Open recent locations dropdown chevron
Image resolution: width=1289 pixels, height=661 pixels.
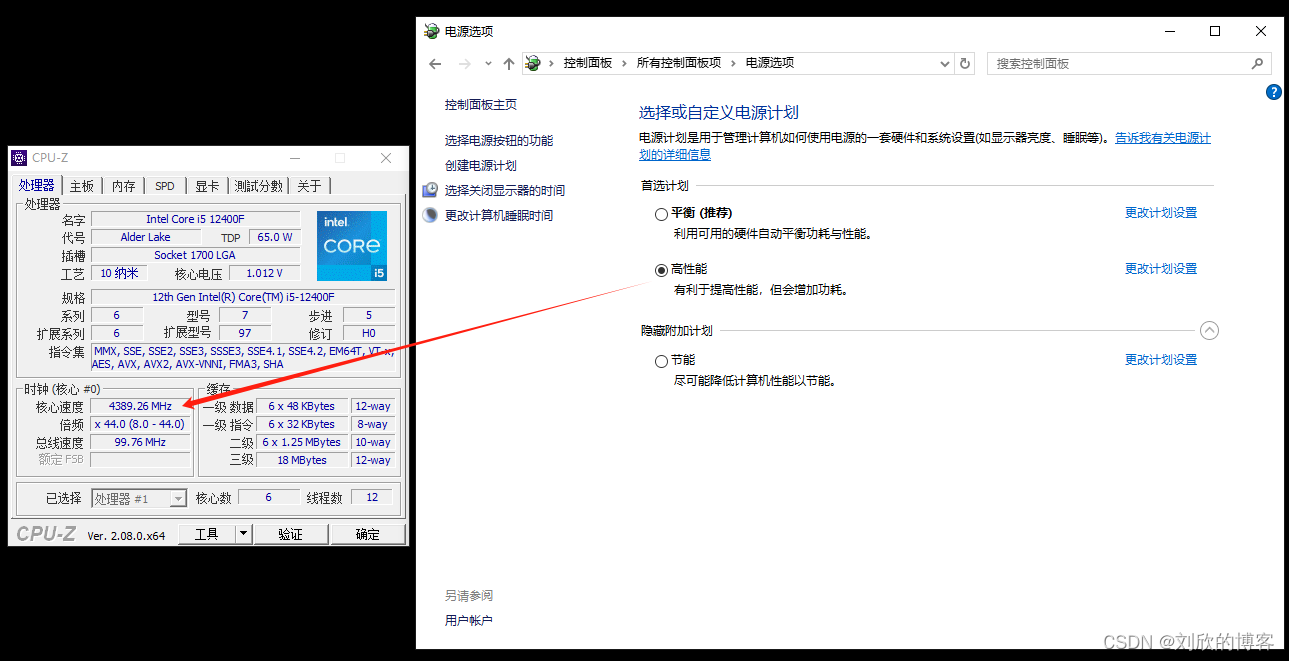click(488, 63)
